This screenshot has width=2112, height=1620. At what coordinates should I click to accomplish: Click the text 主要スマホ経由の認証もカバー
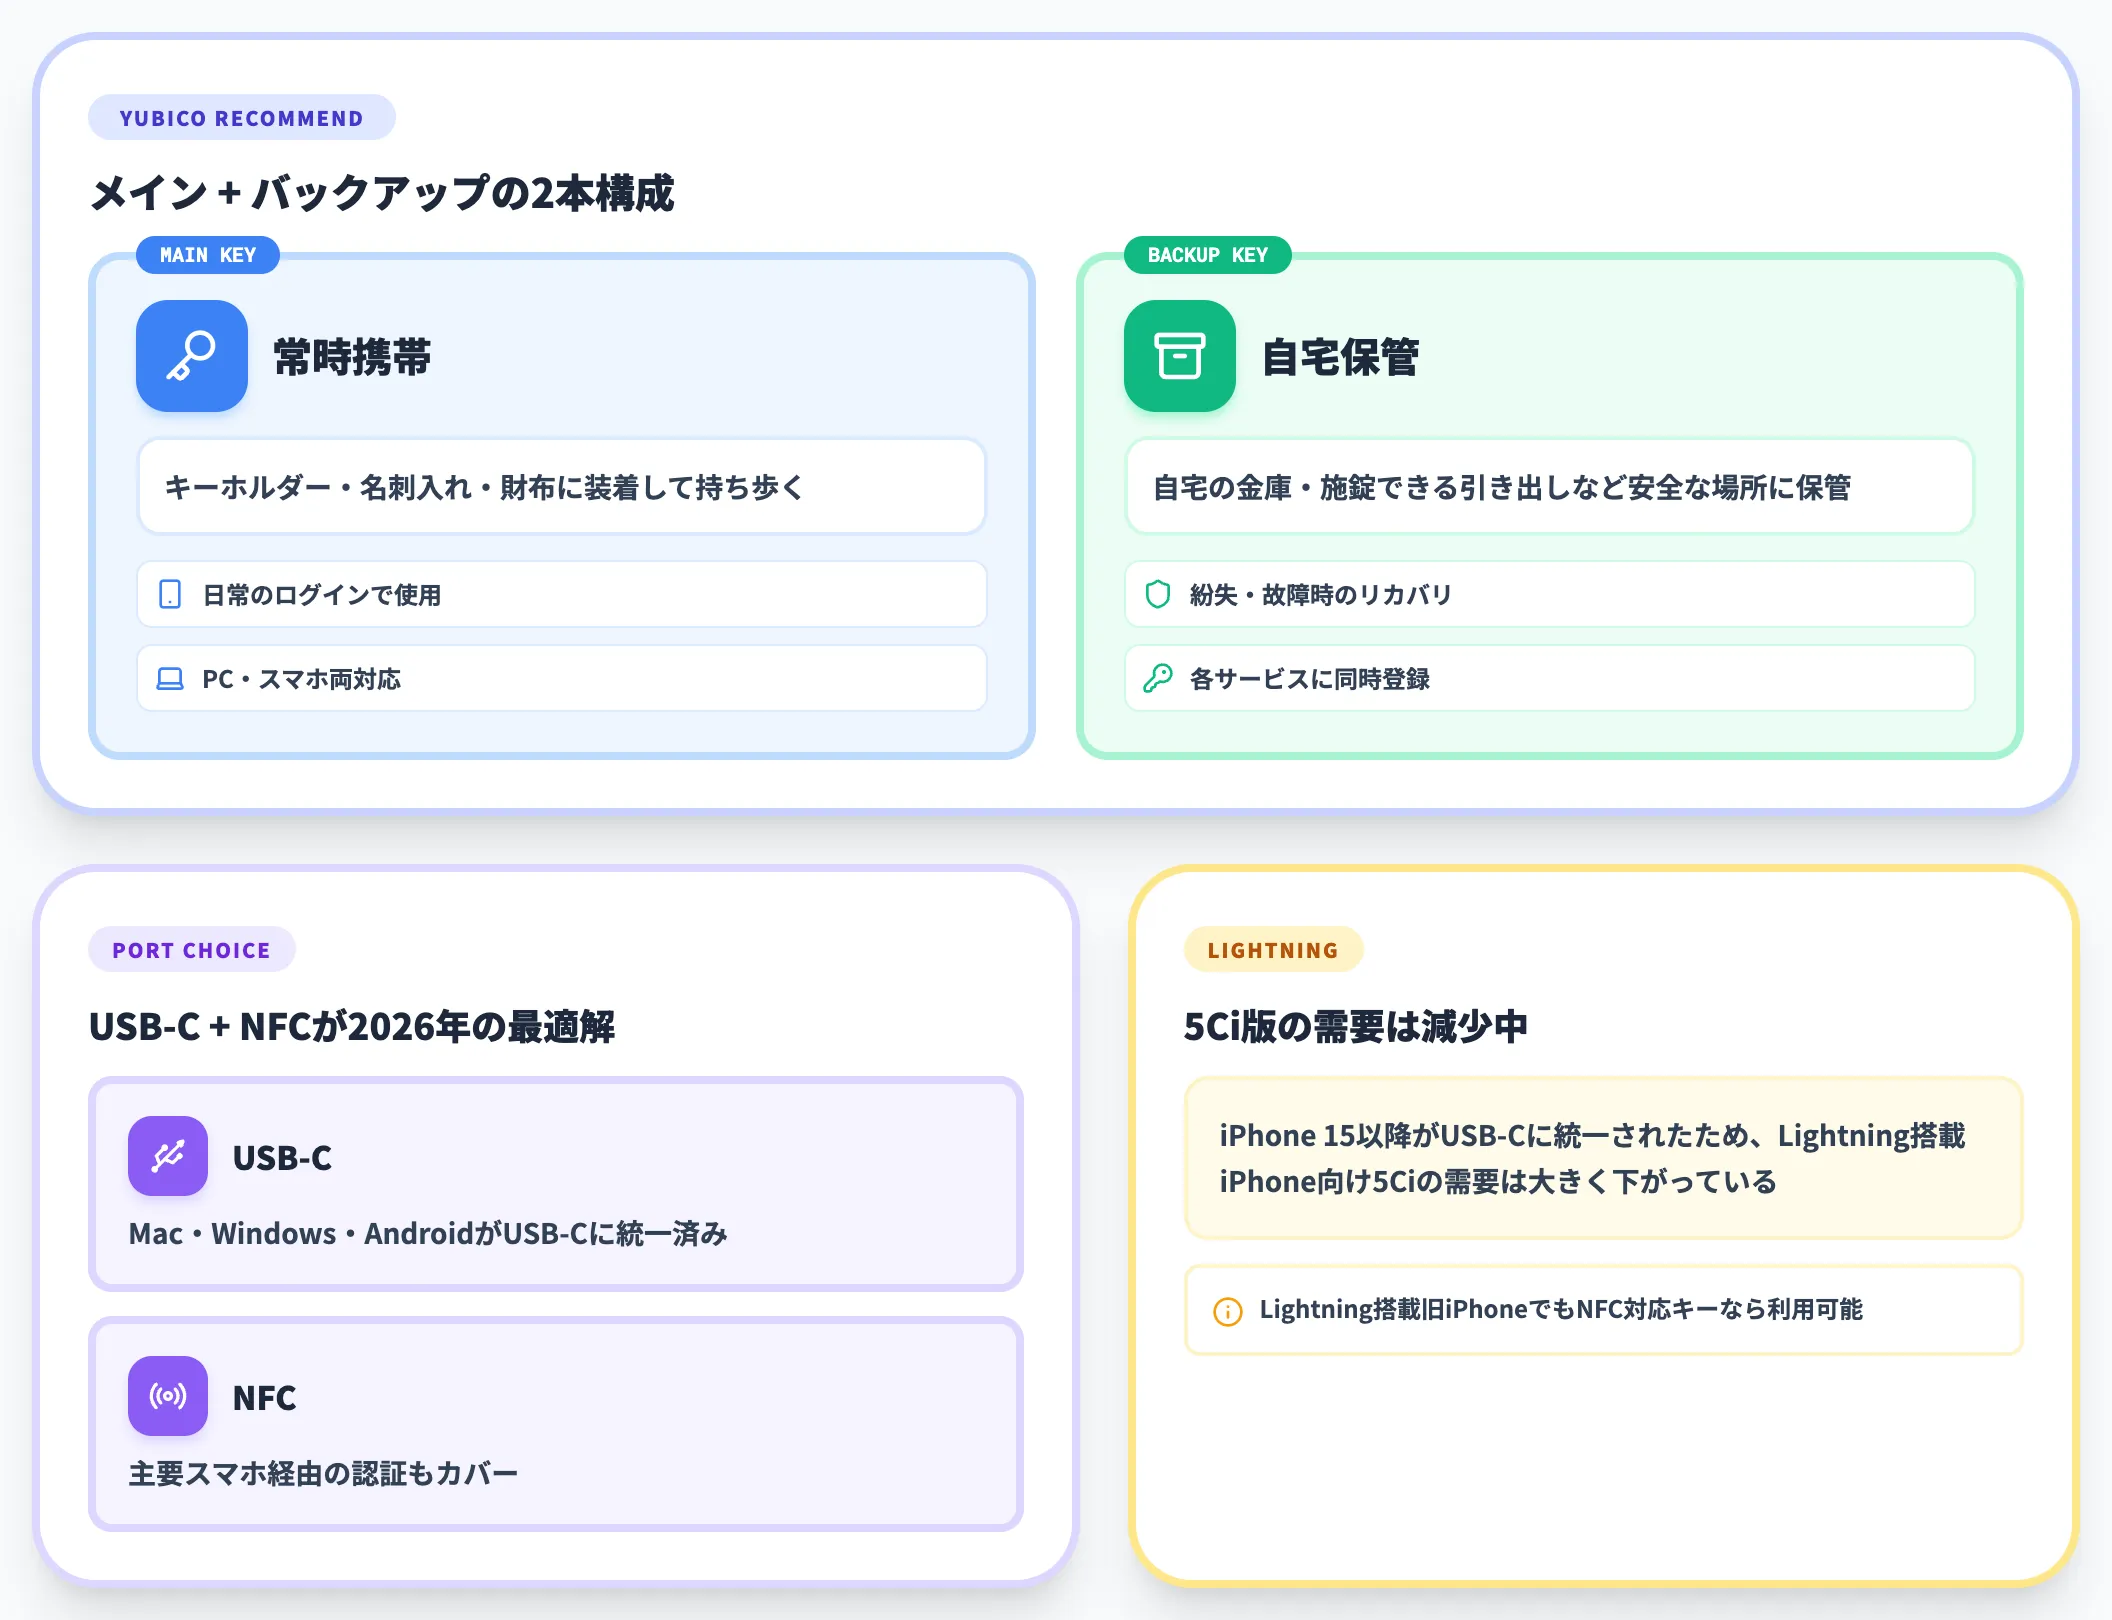click(323, 1473)
